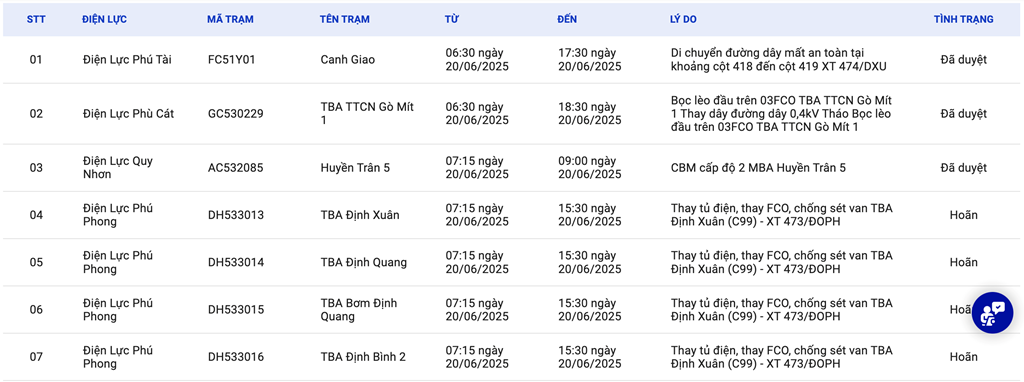Screen dimensions: 1024x382
Task: Click Đã duyệt status in row 01
Action: (963, 59)
